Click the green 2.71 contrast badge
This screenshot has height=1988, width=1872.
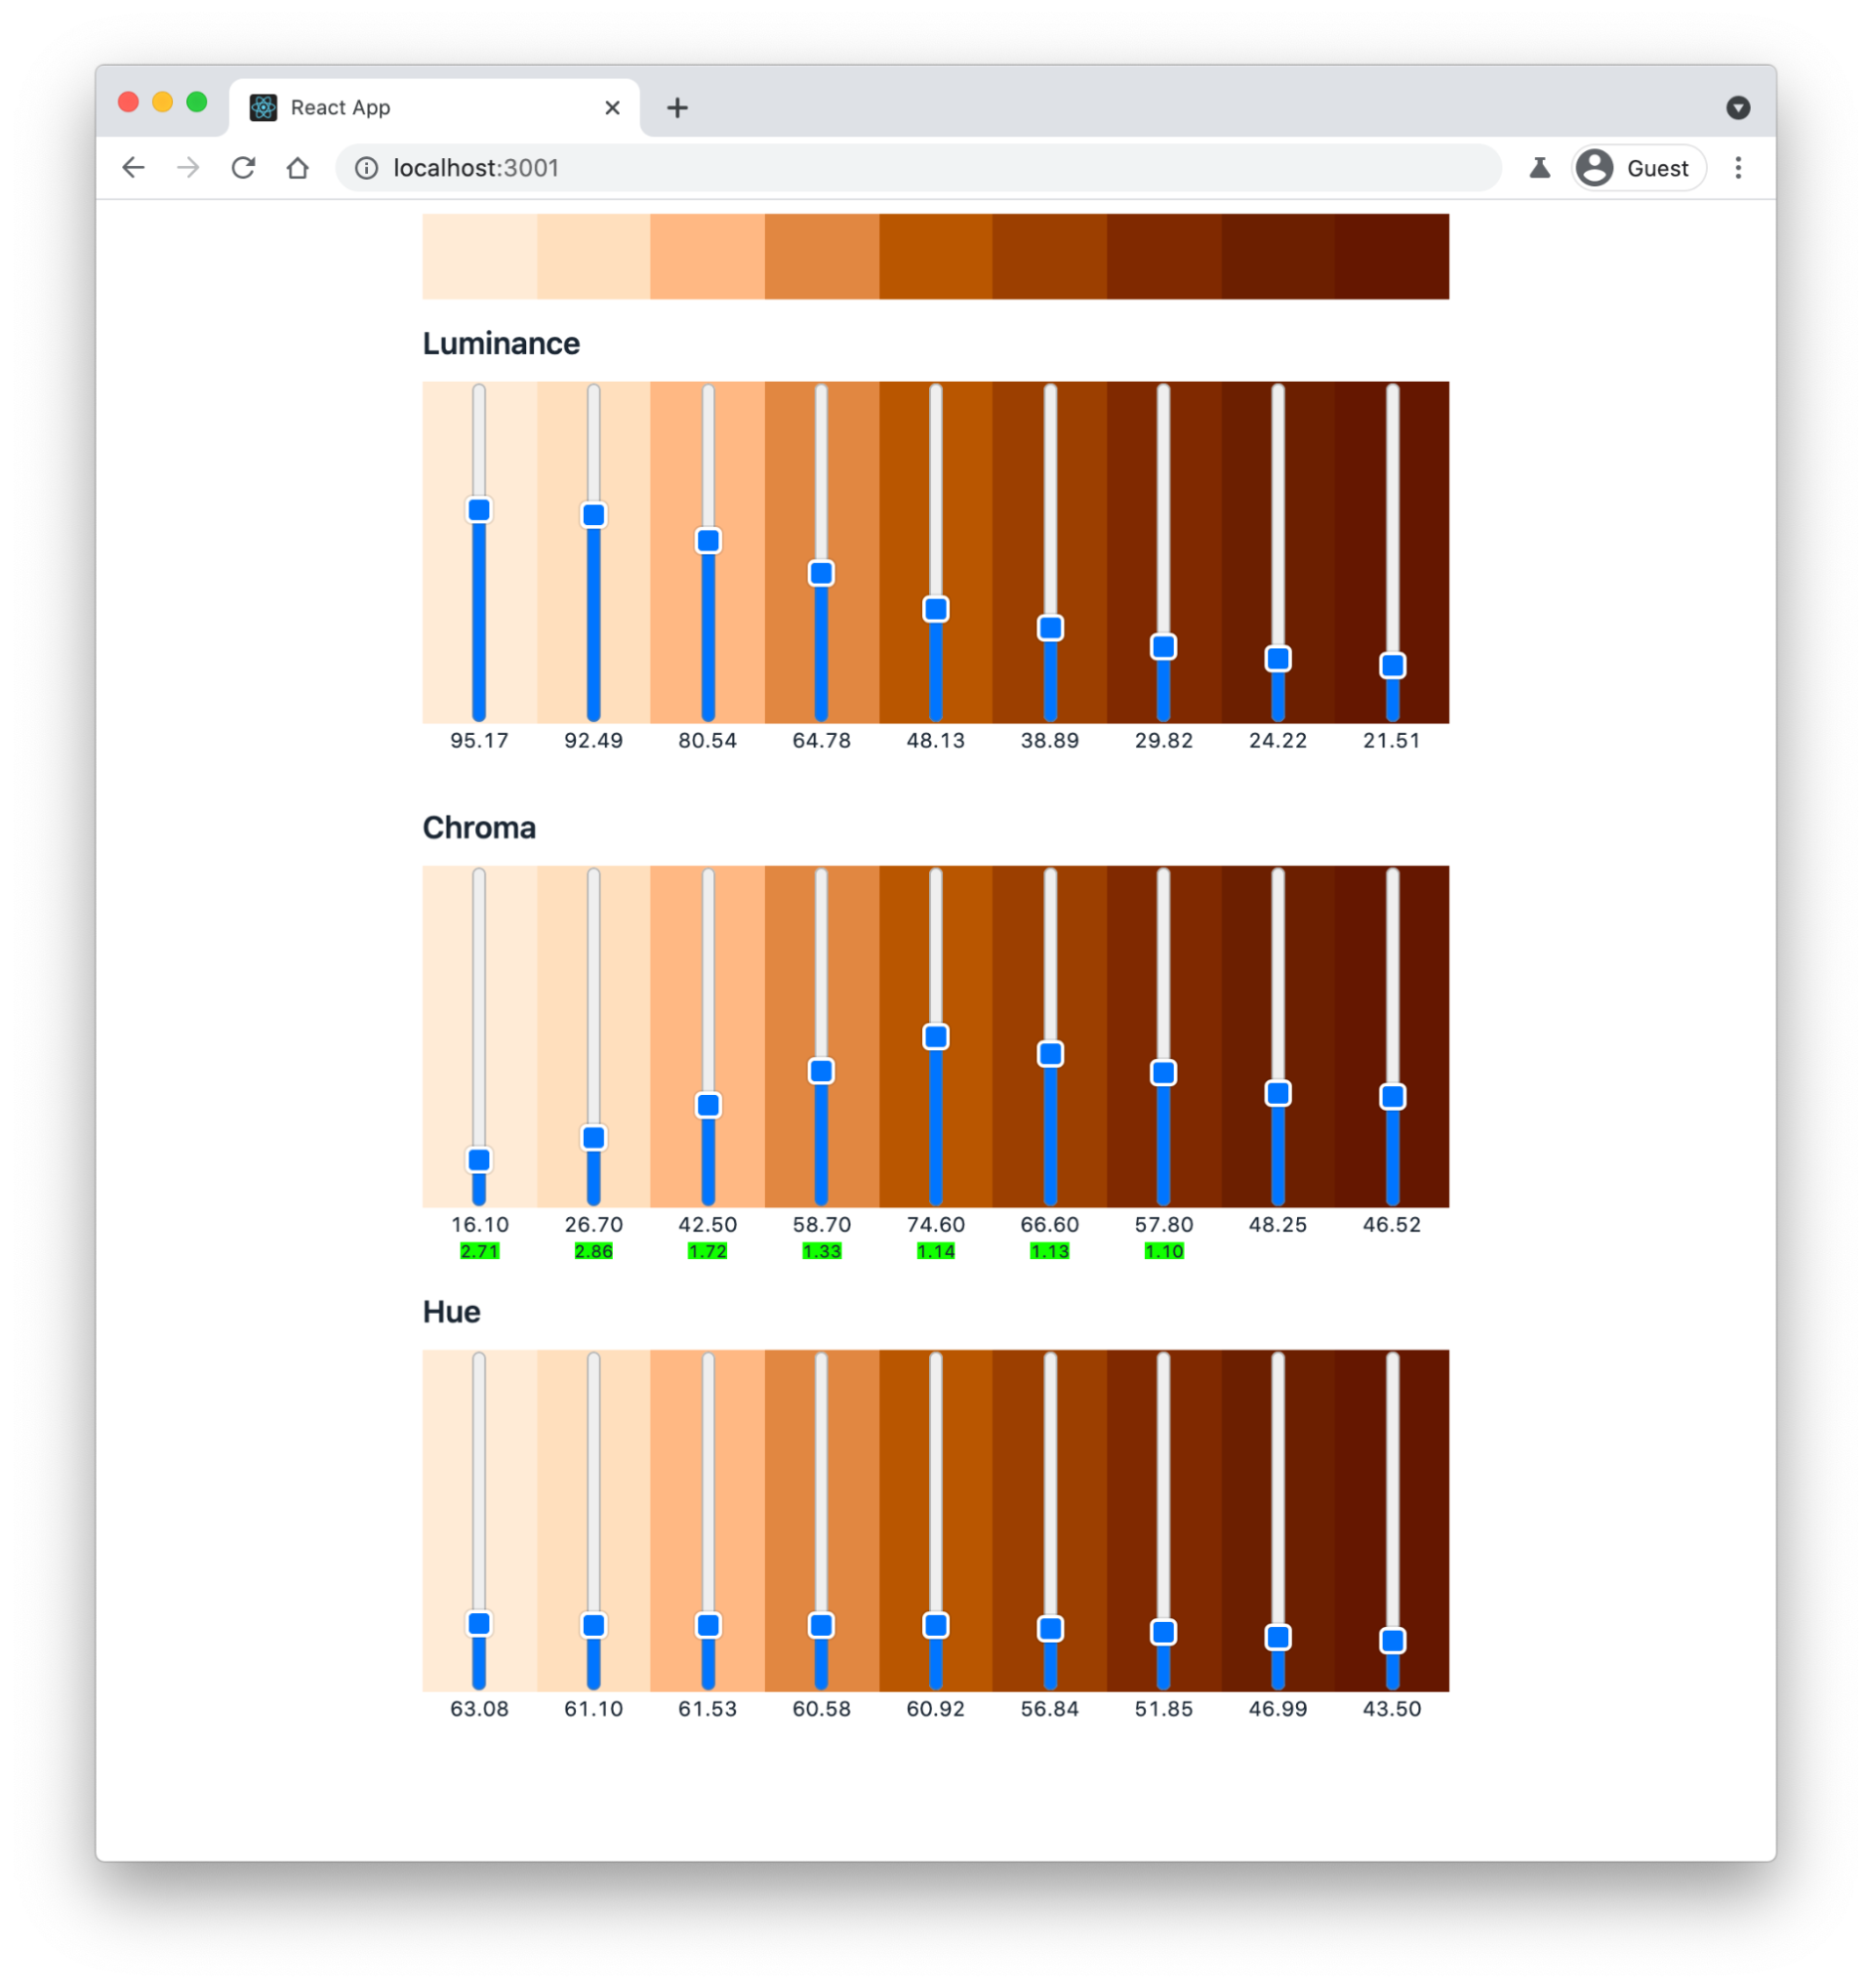coord(479,1251)
